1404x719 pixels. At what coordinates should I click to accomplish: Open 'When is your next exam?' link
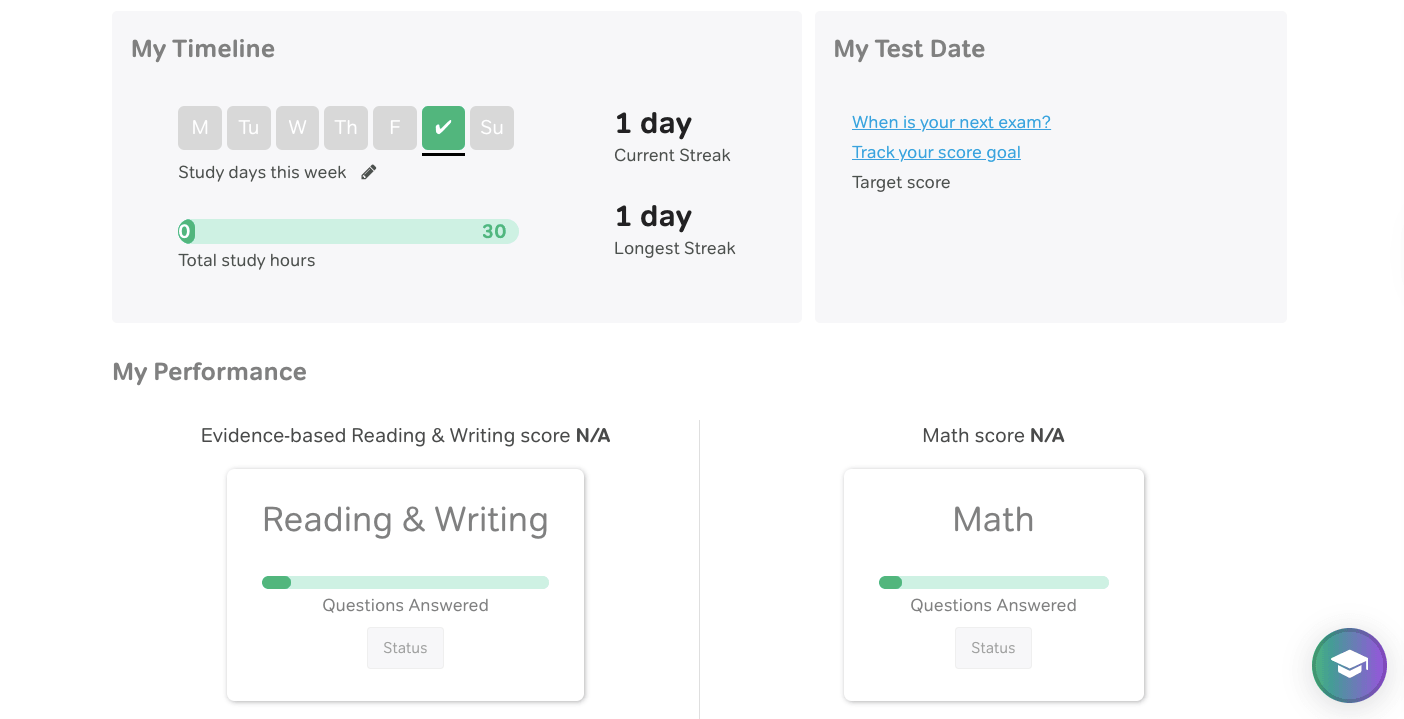point(951,122)
